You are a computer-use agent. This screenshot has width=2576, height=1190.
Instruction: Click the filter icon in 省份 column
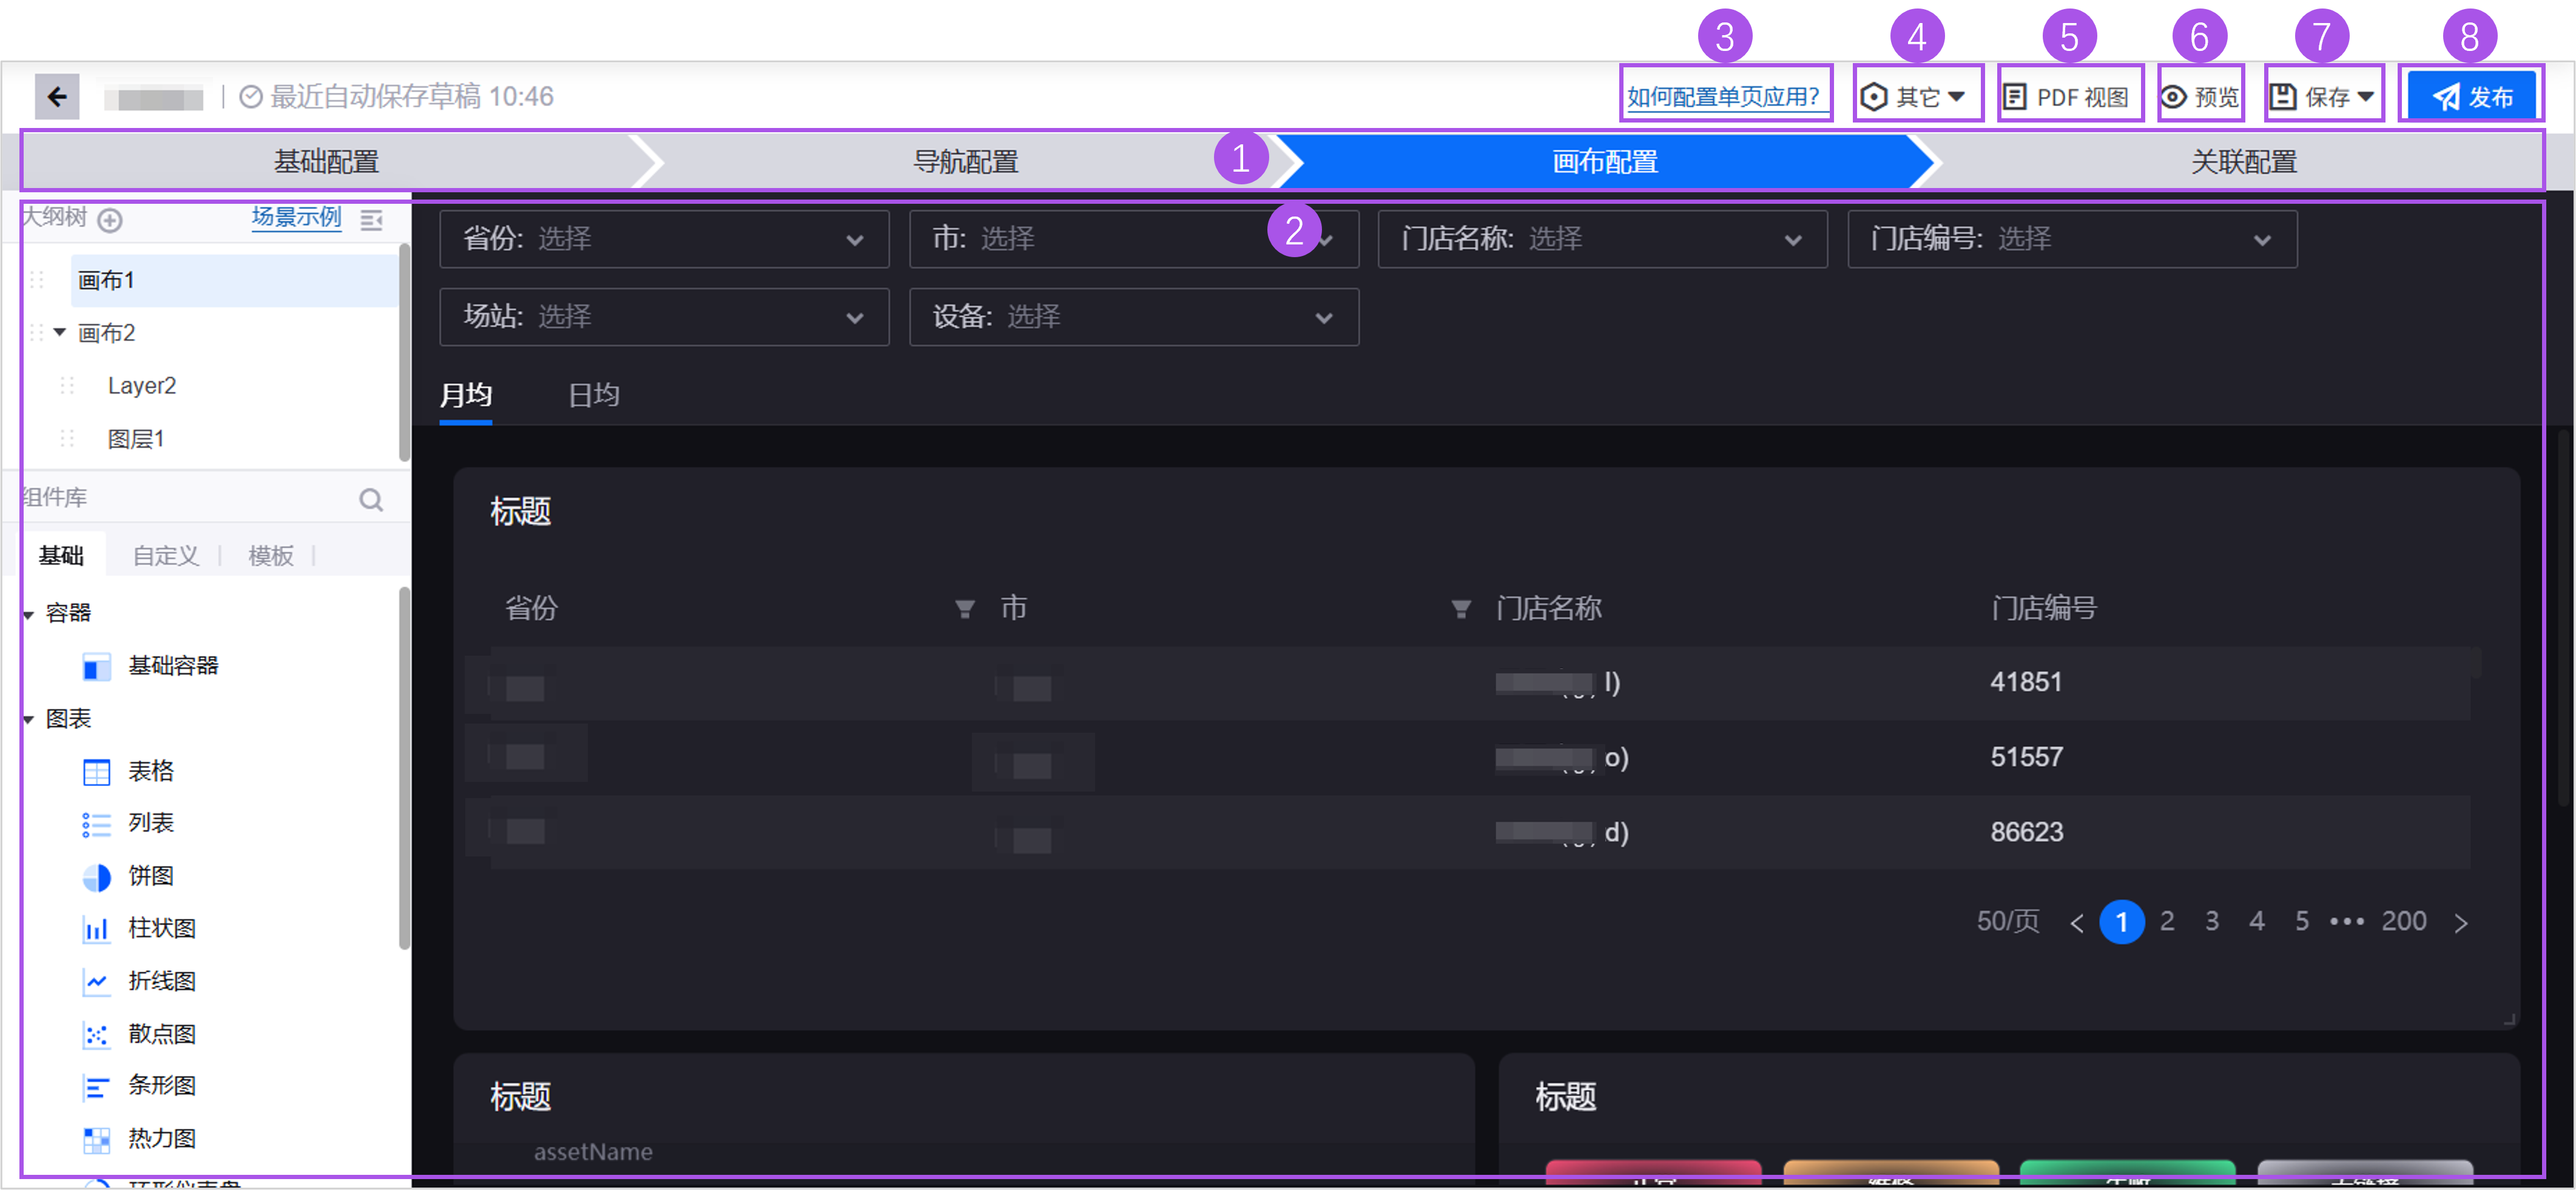[x=964, y=609]
